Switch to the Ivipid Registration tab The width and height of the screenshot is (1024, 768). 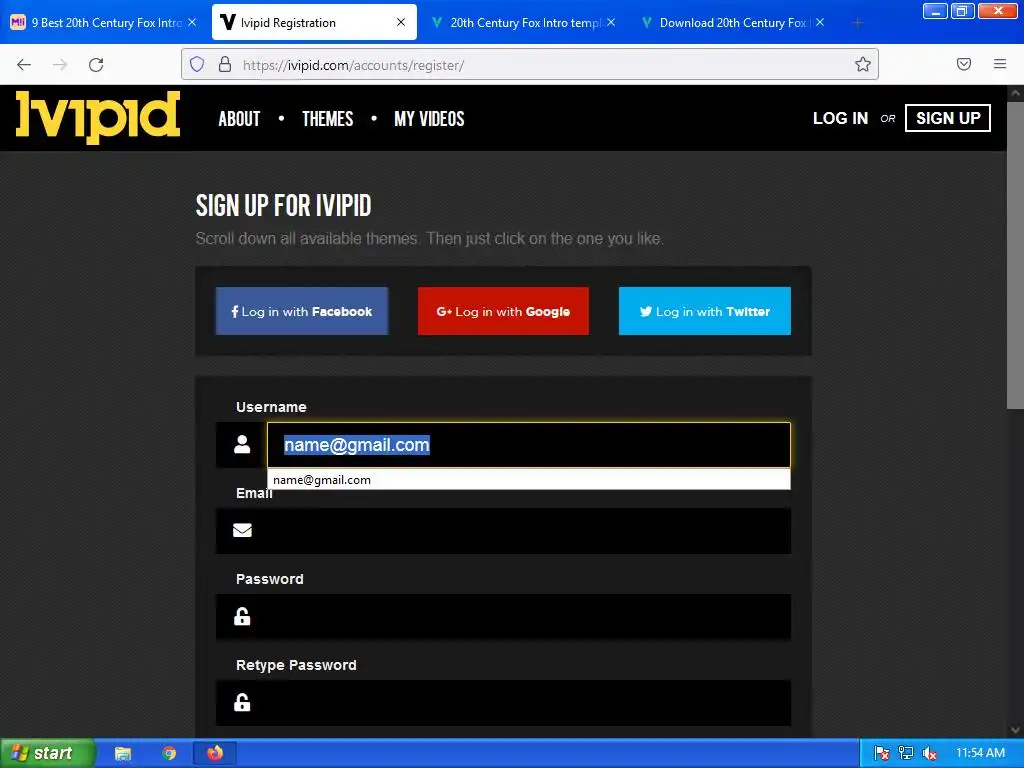tap(314, 22)
